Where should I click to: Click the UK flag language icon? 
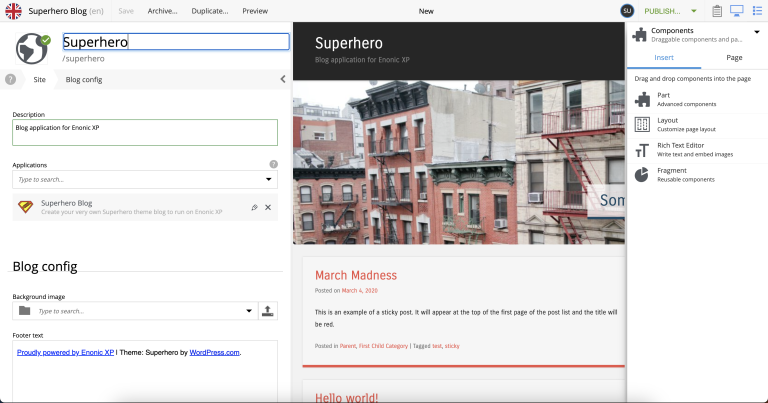(x=14, y=11)
